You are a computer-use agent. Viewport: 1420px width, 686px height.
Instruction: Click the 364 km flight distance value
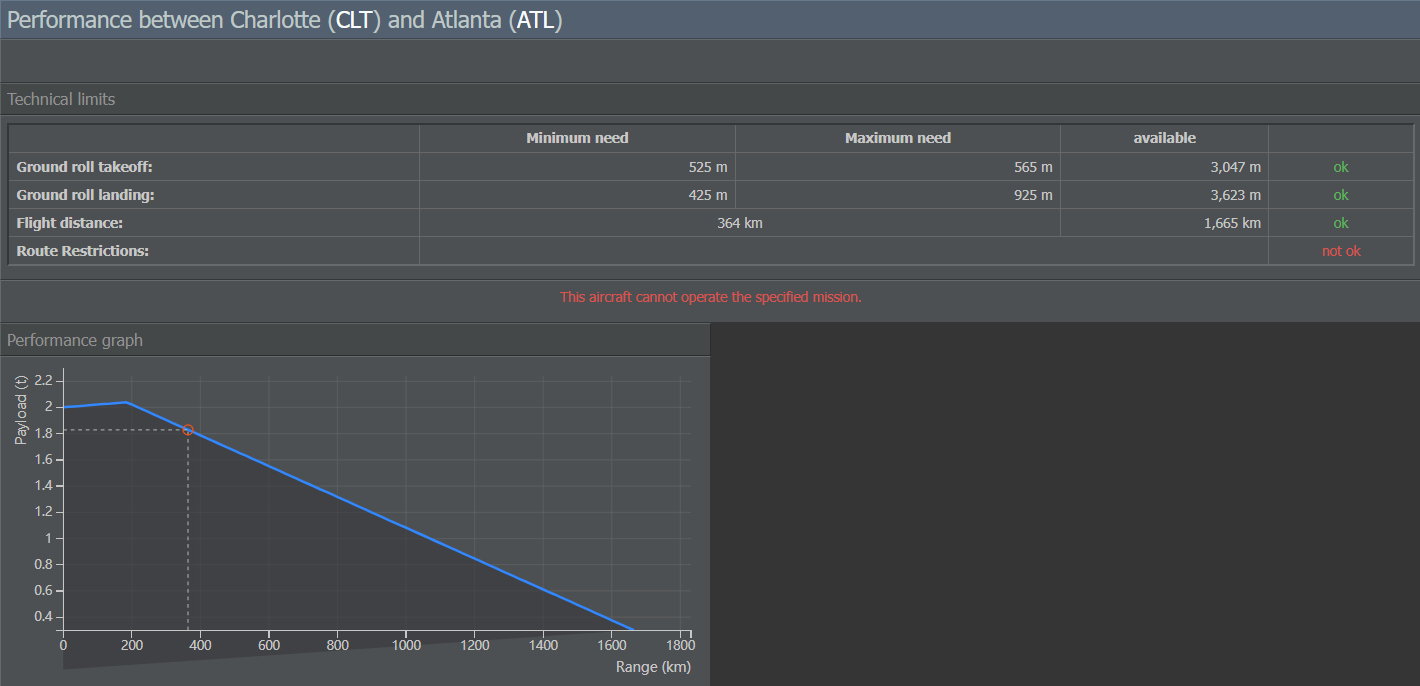pyautogui.click(x=740, y=223)
